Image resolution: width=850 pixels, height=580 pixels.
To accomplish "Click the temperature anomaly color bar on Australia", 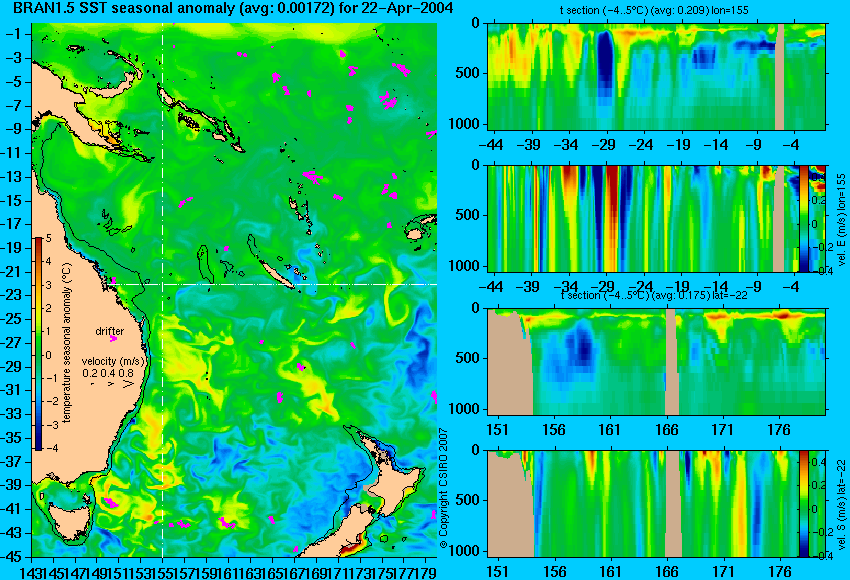I will [x=38, y=344].
